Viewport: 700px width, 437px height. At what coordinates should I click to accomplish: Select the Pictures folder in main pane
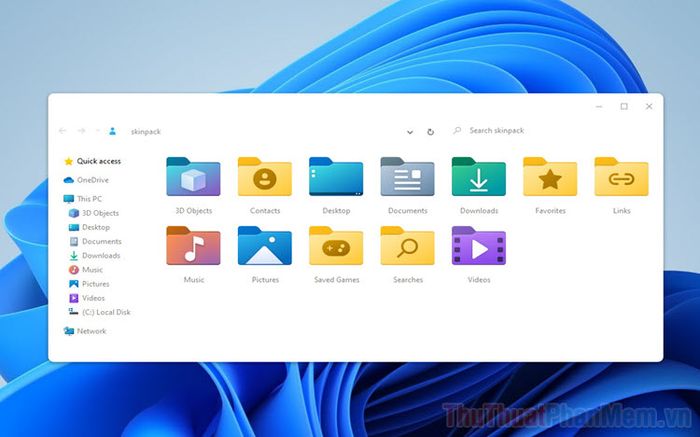(x=264, y=246)
